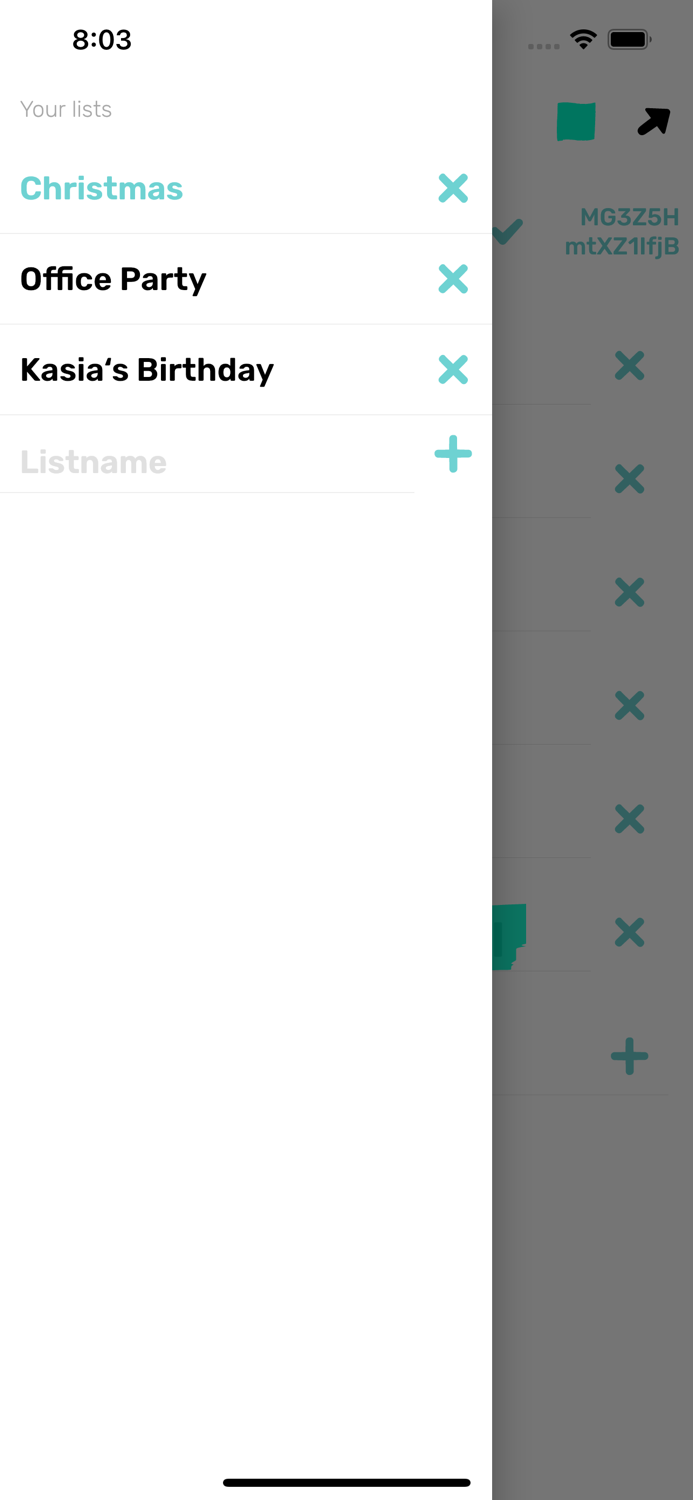Tap the battery indicator in status bar
Viewport: 693px width, 1500px height.
(630, 40)
